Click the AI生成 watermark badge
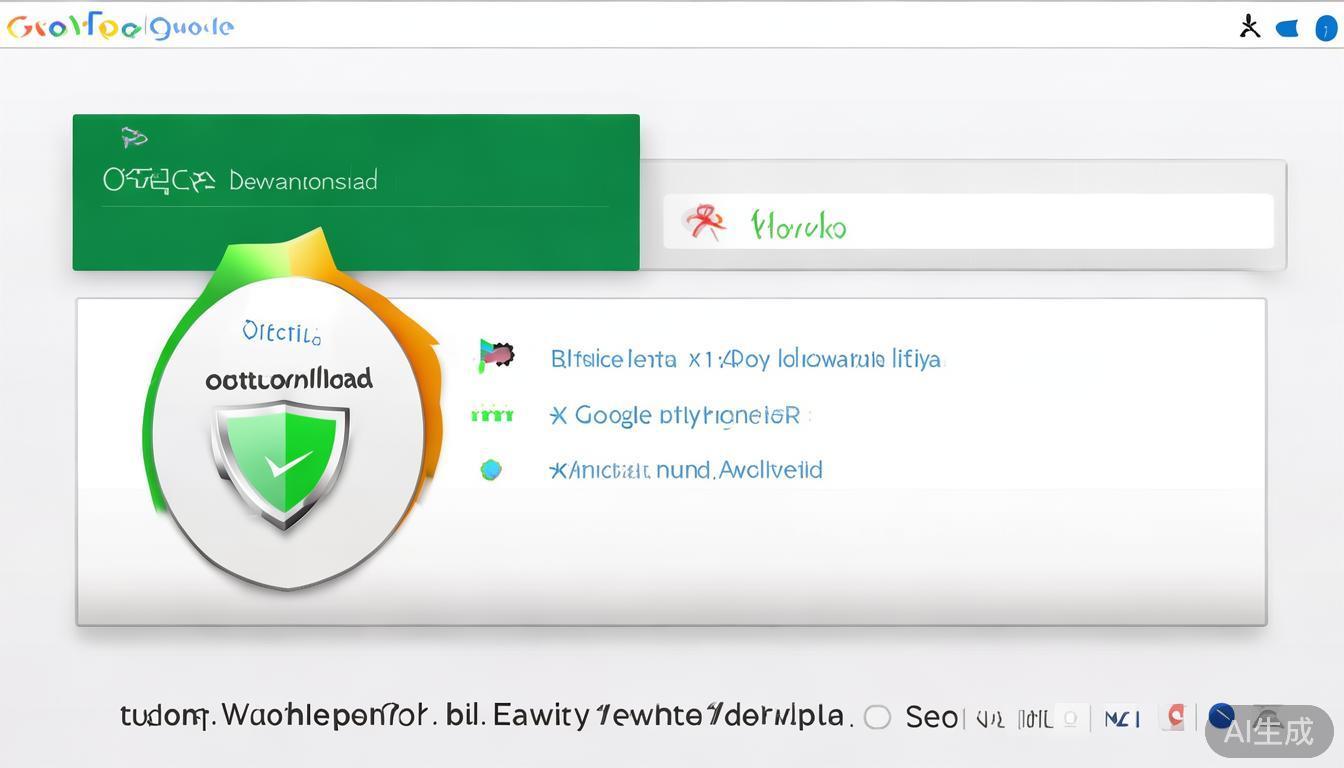Image resolution: width=1344 pixels, height=768 pixels. click(1269, 731)
